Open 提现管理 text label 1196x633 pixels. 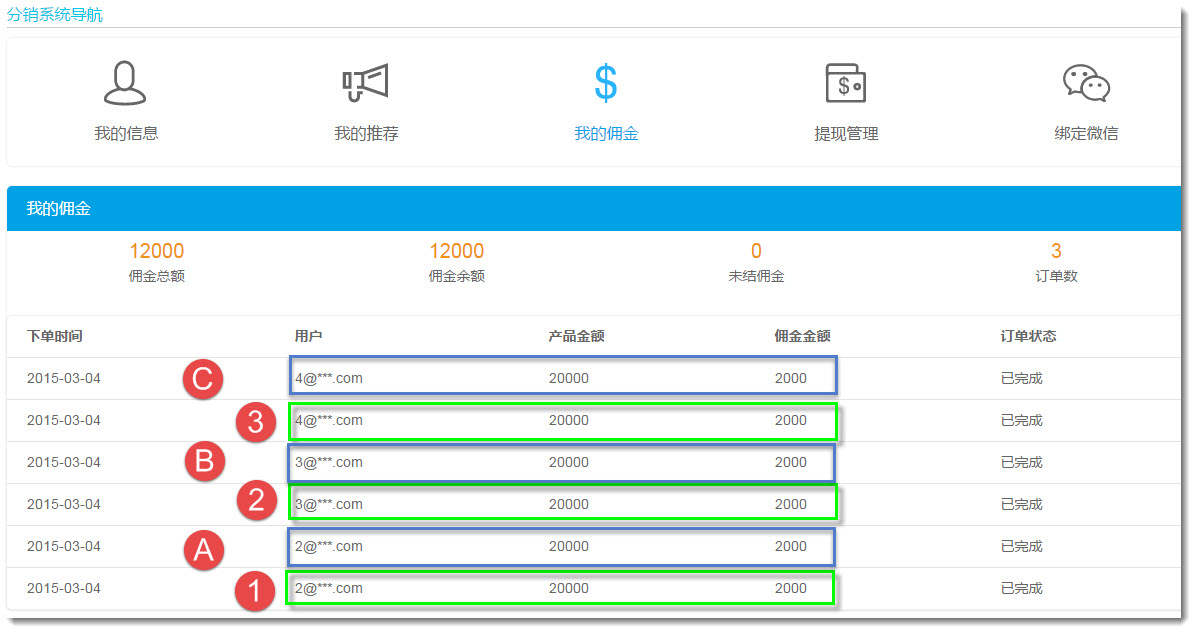point(846,133)
